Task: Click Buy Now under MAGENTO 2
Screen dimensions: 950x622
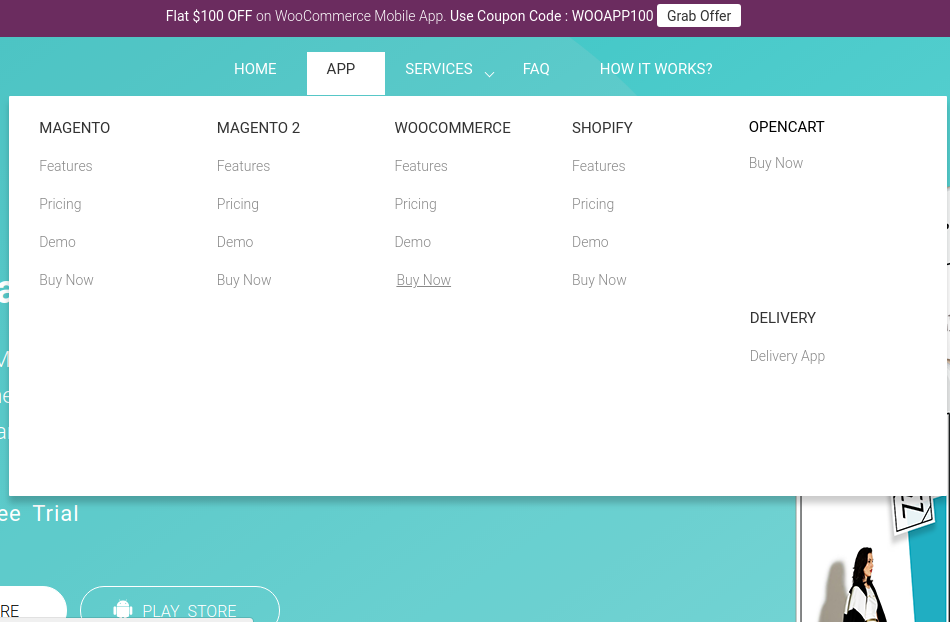Action: pos(244,280)
